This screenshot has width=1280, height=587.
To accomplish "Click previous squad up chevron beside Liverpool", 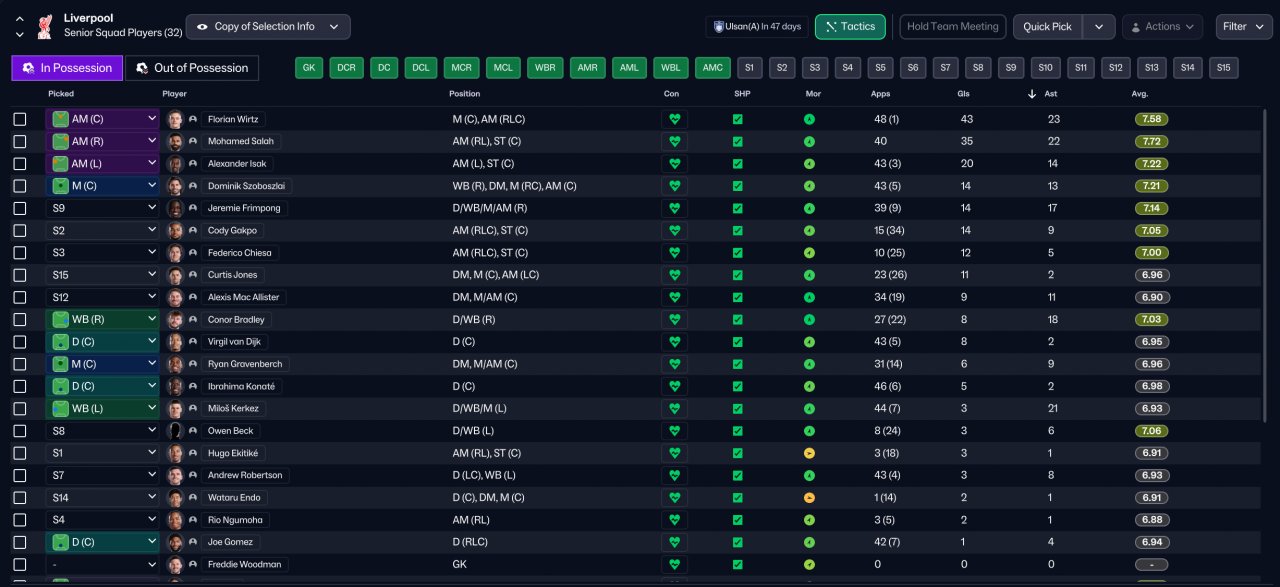I will [x=19, y=19].
